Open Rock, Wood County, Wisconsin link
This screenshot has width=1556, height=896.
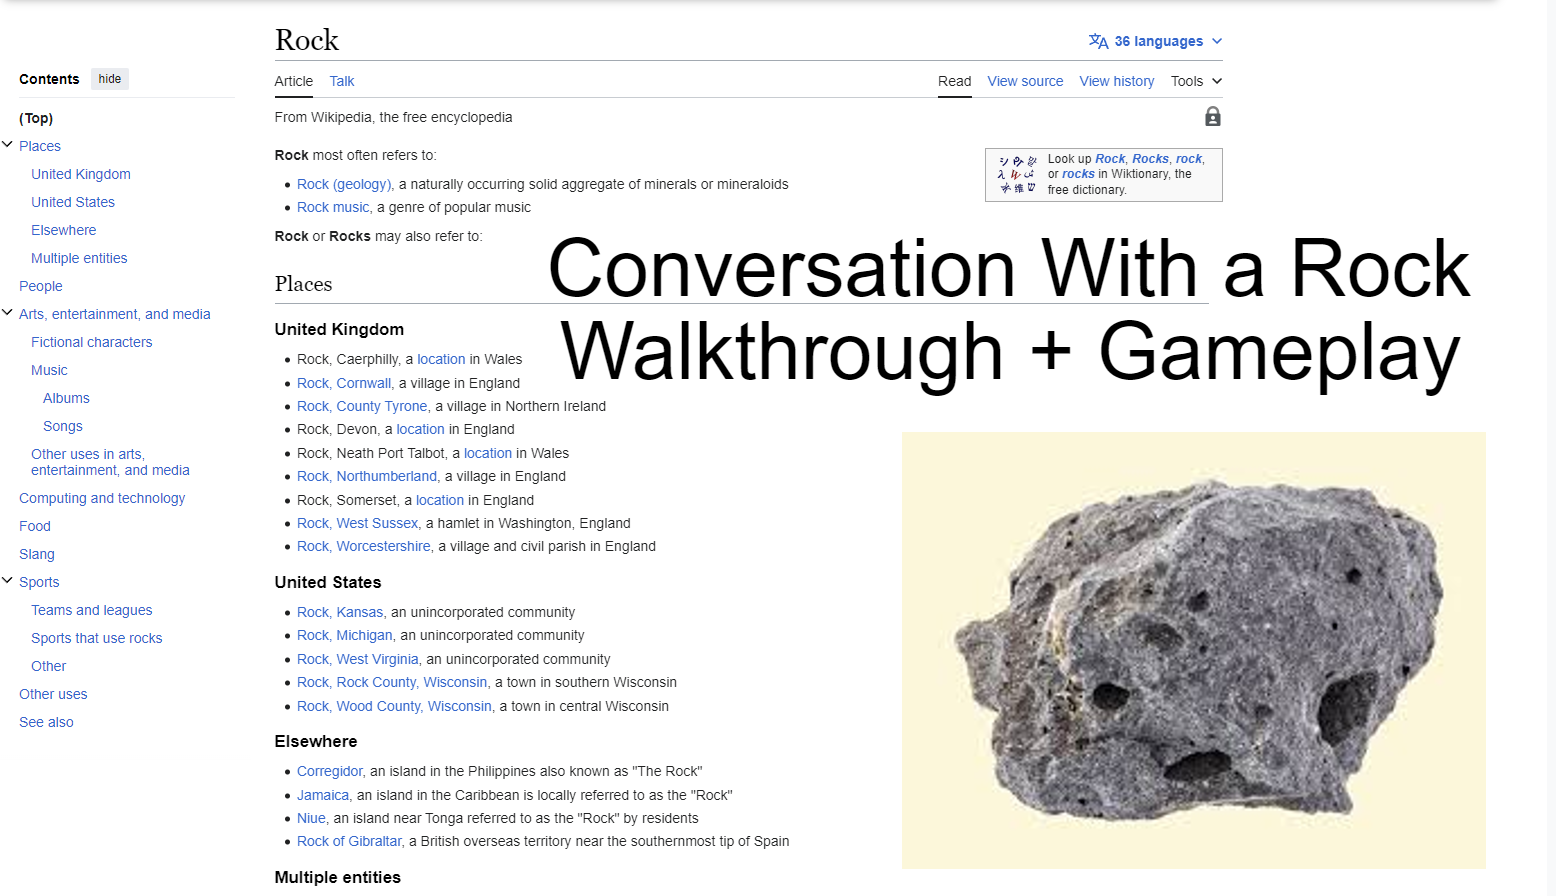click(394, 706)
